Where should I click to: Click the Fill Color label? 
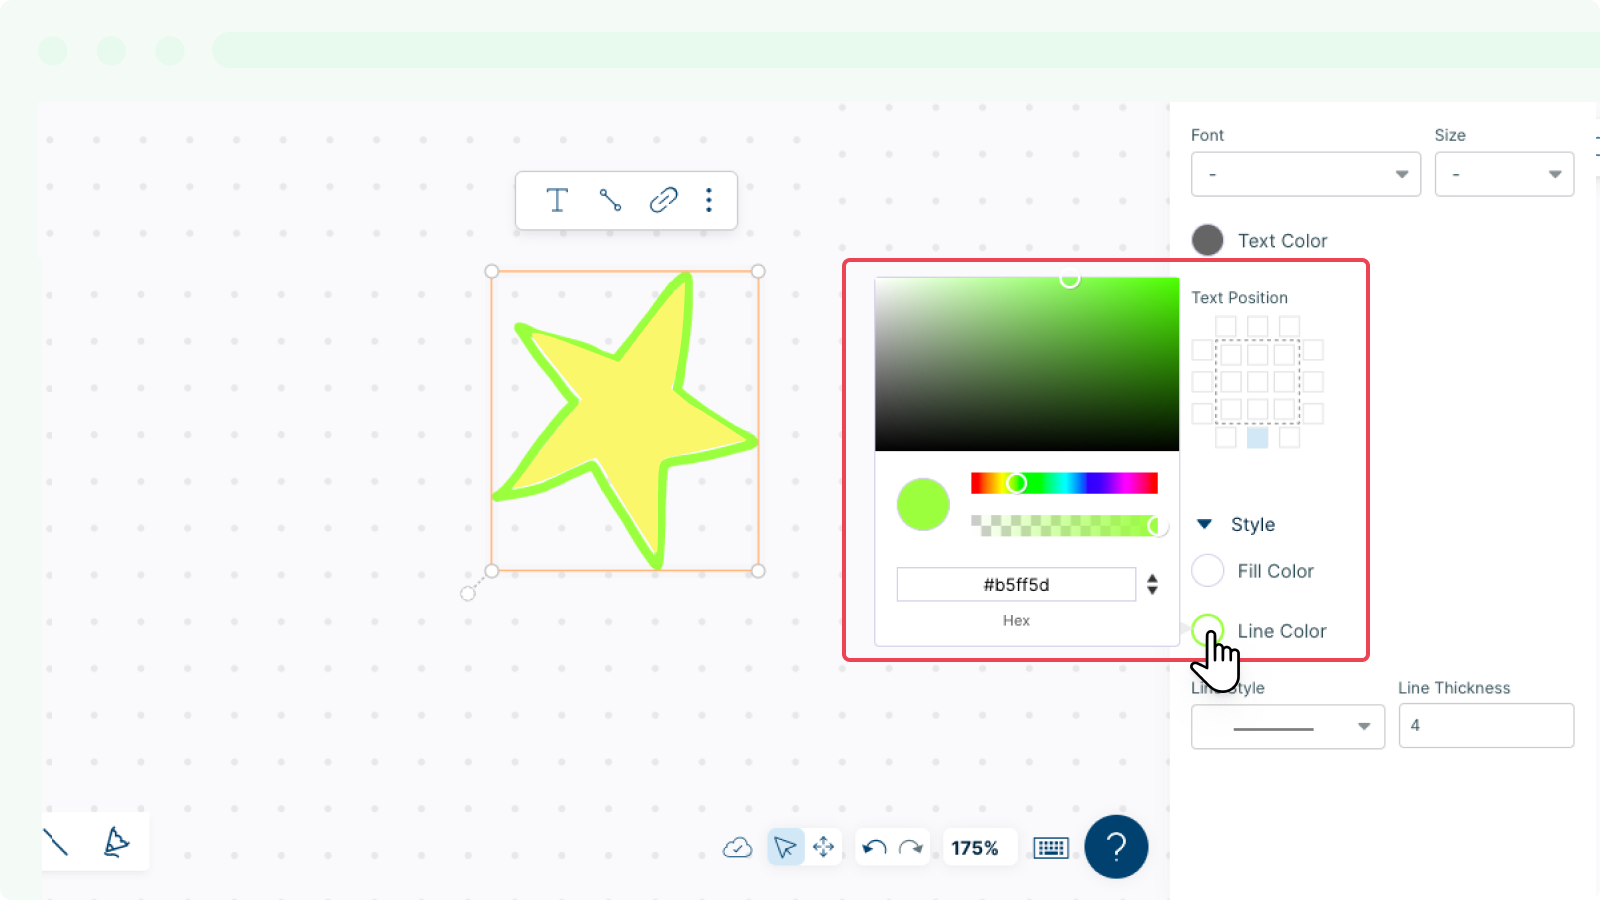(x=1275, y=571)
